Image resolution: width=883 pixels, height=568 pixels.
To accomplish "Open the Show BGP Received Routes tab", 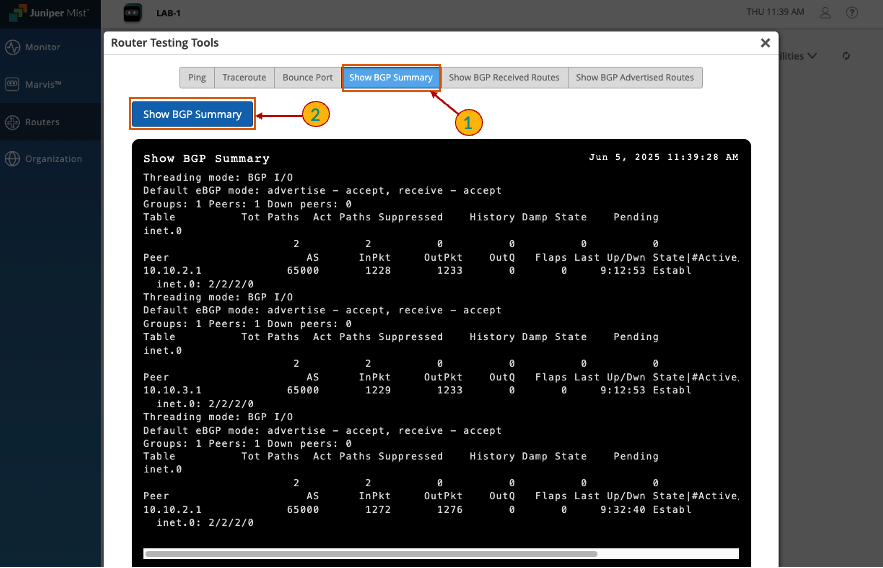I will (504, 77).
